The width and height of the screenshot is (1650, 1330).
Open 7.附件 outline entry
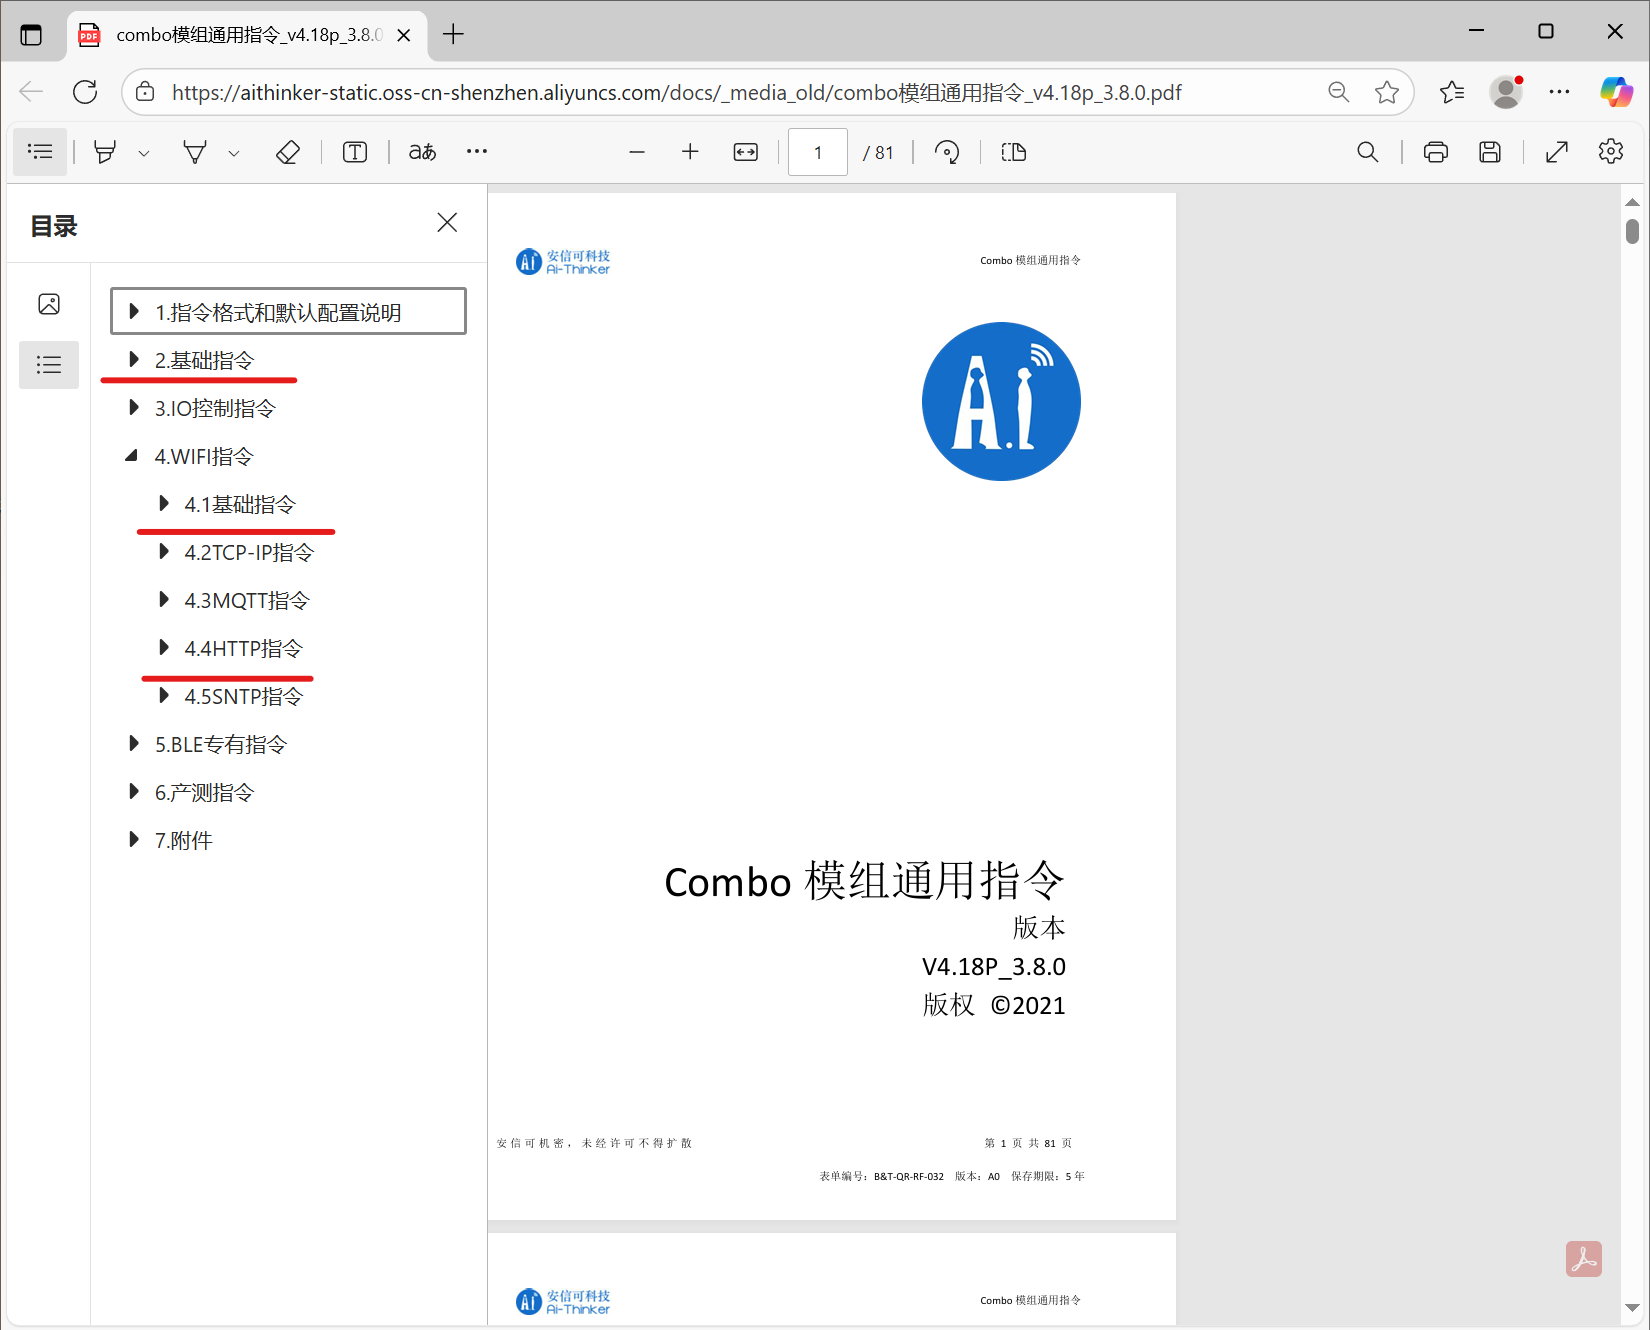click(x=183, y=840)
